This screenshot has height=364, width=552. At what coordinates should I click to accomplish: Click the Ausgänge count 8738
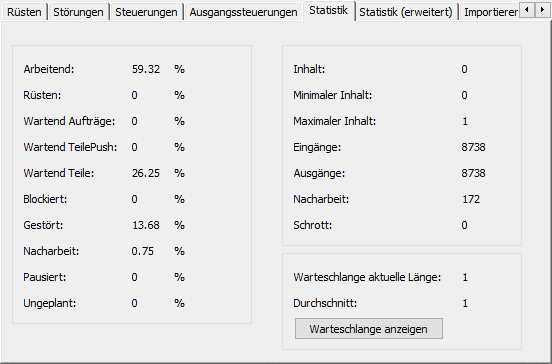pos(473,173)
